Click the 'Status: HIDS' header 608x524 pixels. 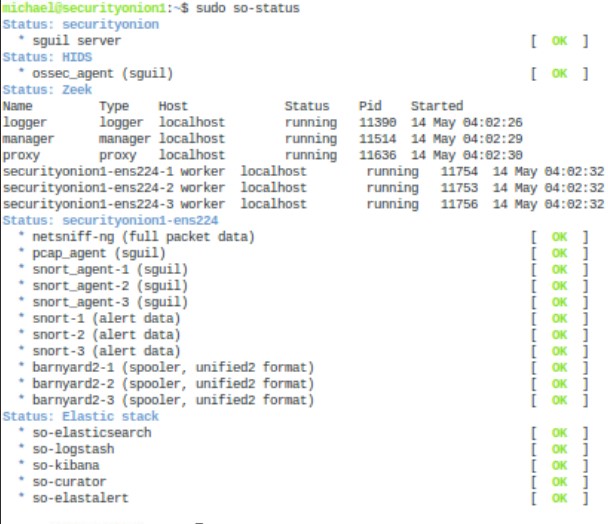tap(47, 57)
